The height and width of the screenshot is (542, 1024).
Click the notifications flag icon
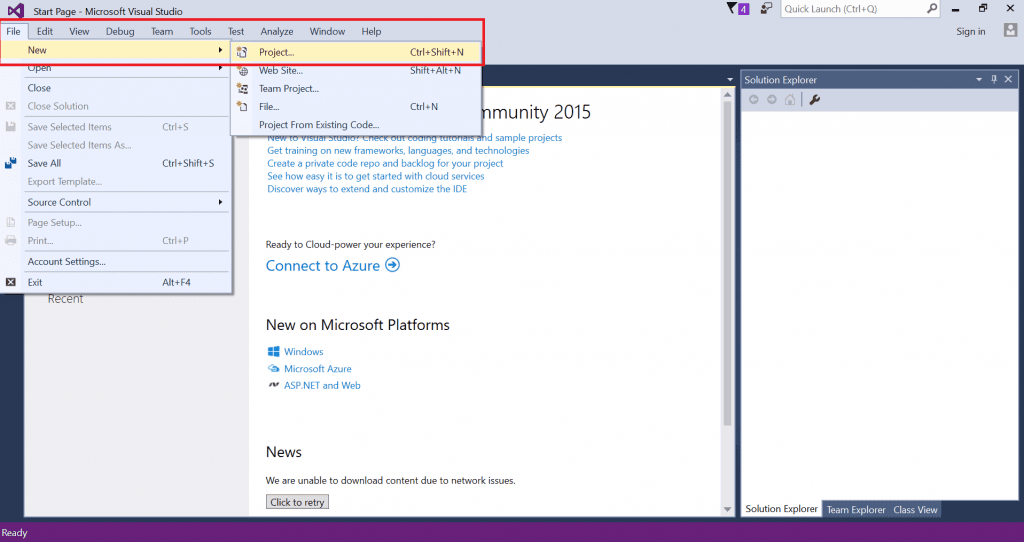click(731, 8)
